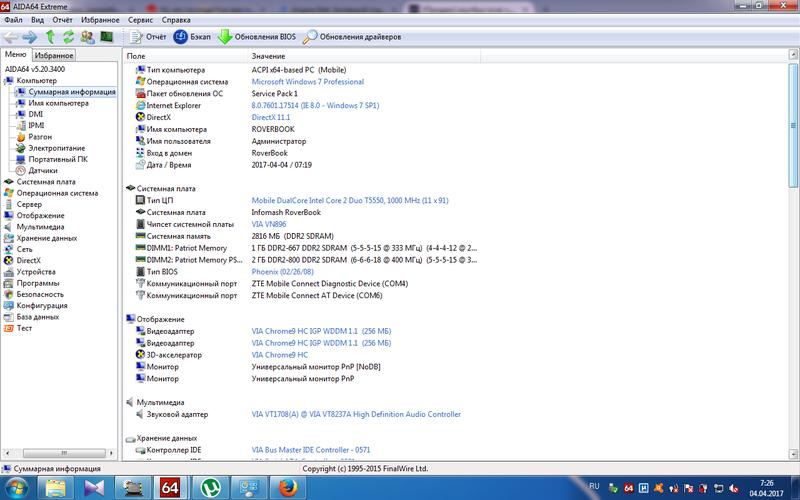Click the Back navigation arrow
800x500 pixels.
pos(11,37)
